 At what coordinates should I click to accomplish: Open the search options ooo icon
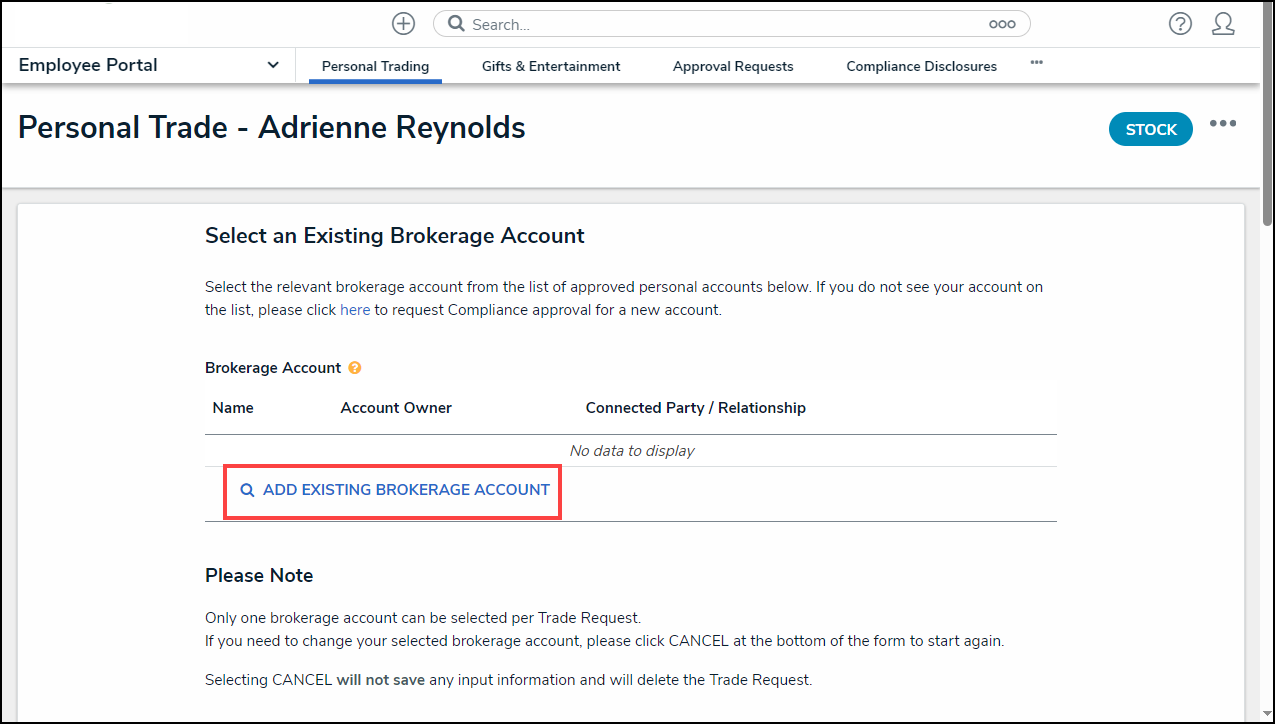[x=1002, y=23]
